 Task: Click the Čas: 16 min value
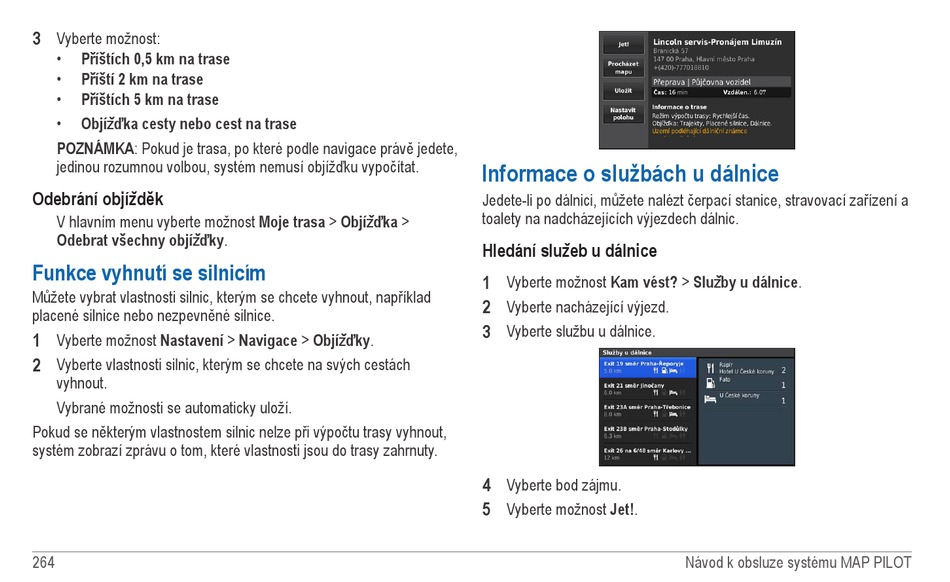tap(671, 93)
